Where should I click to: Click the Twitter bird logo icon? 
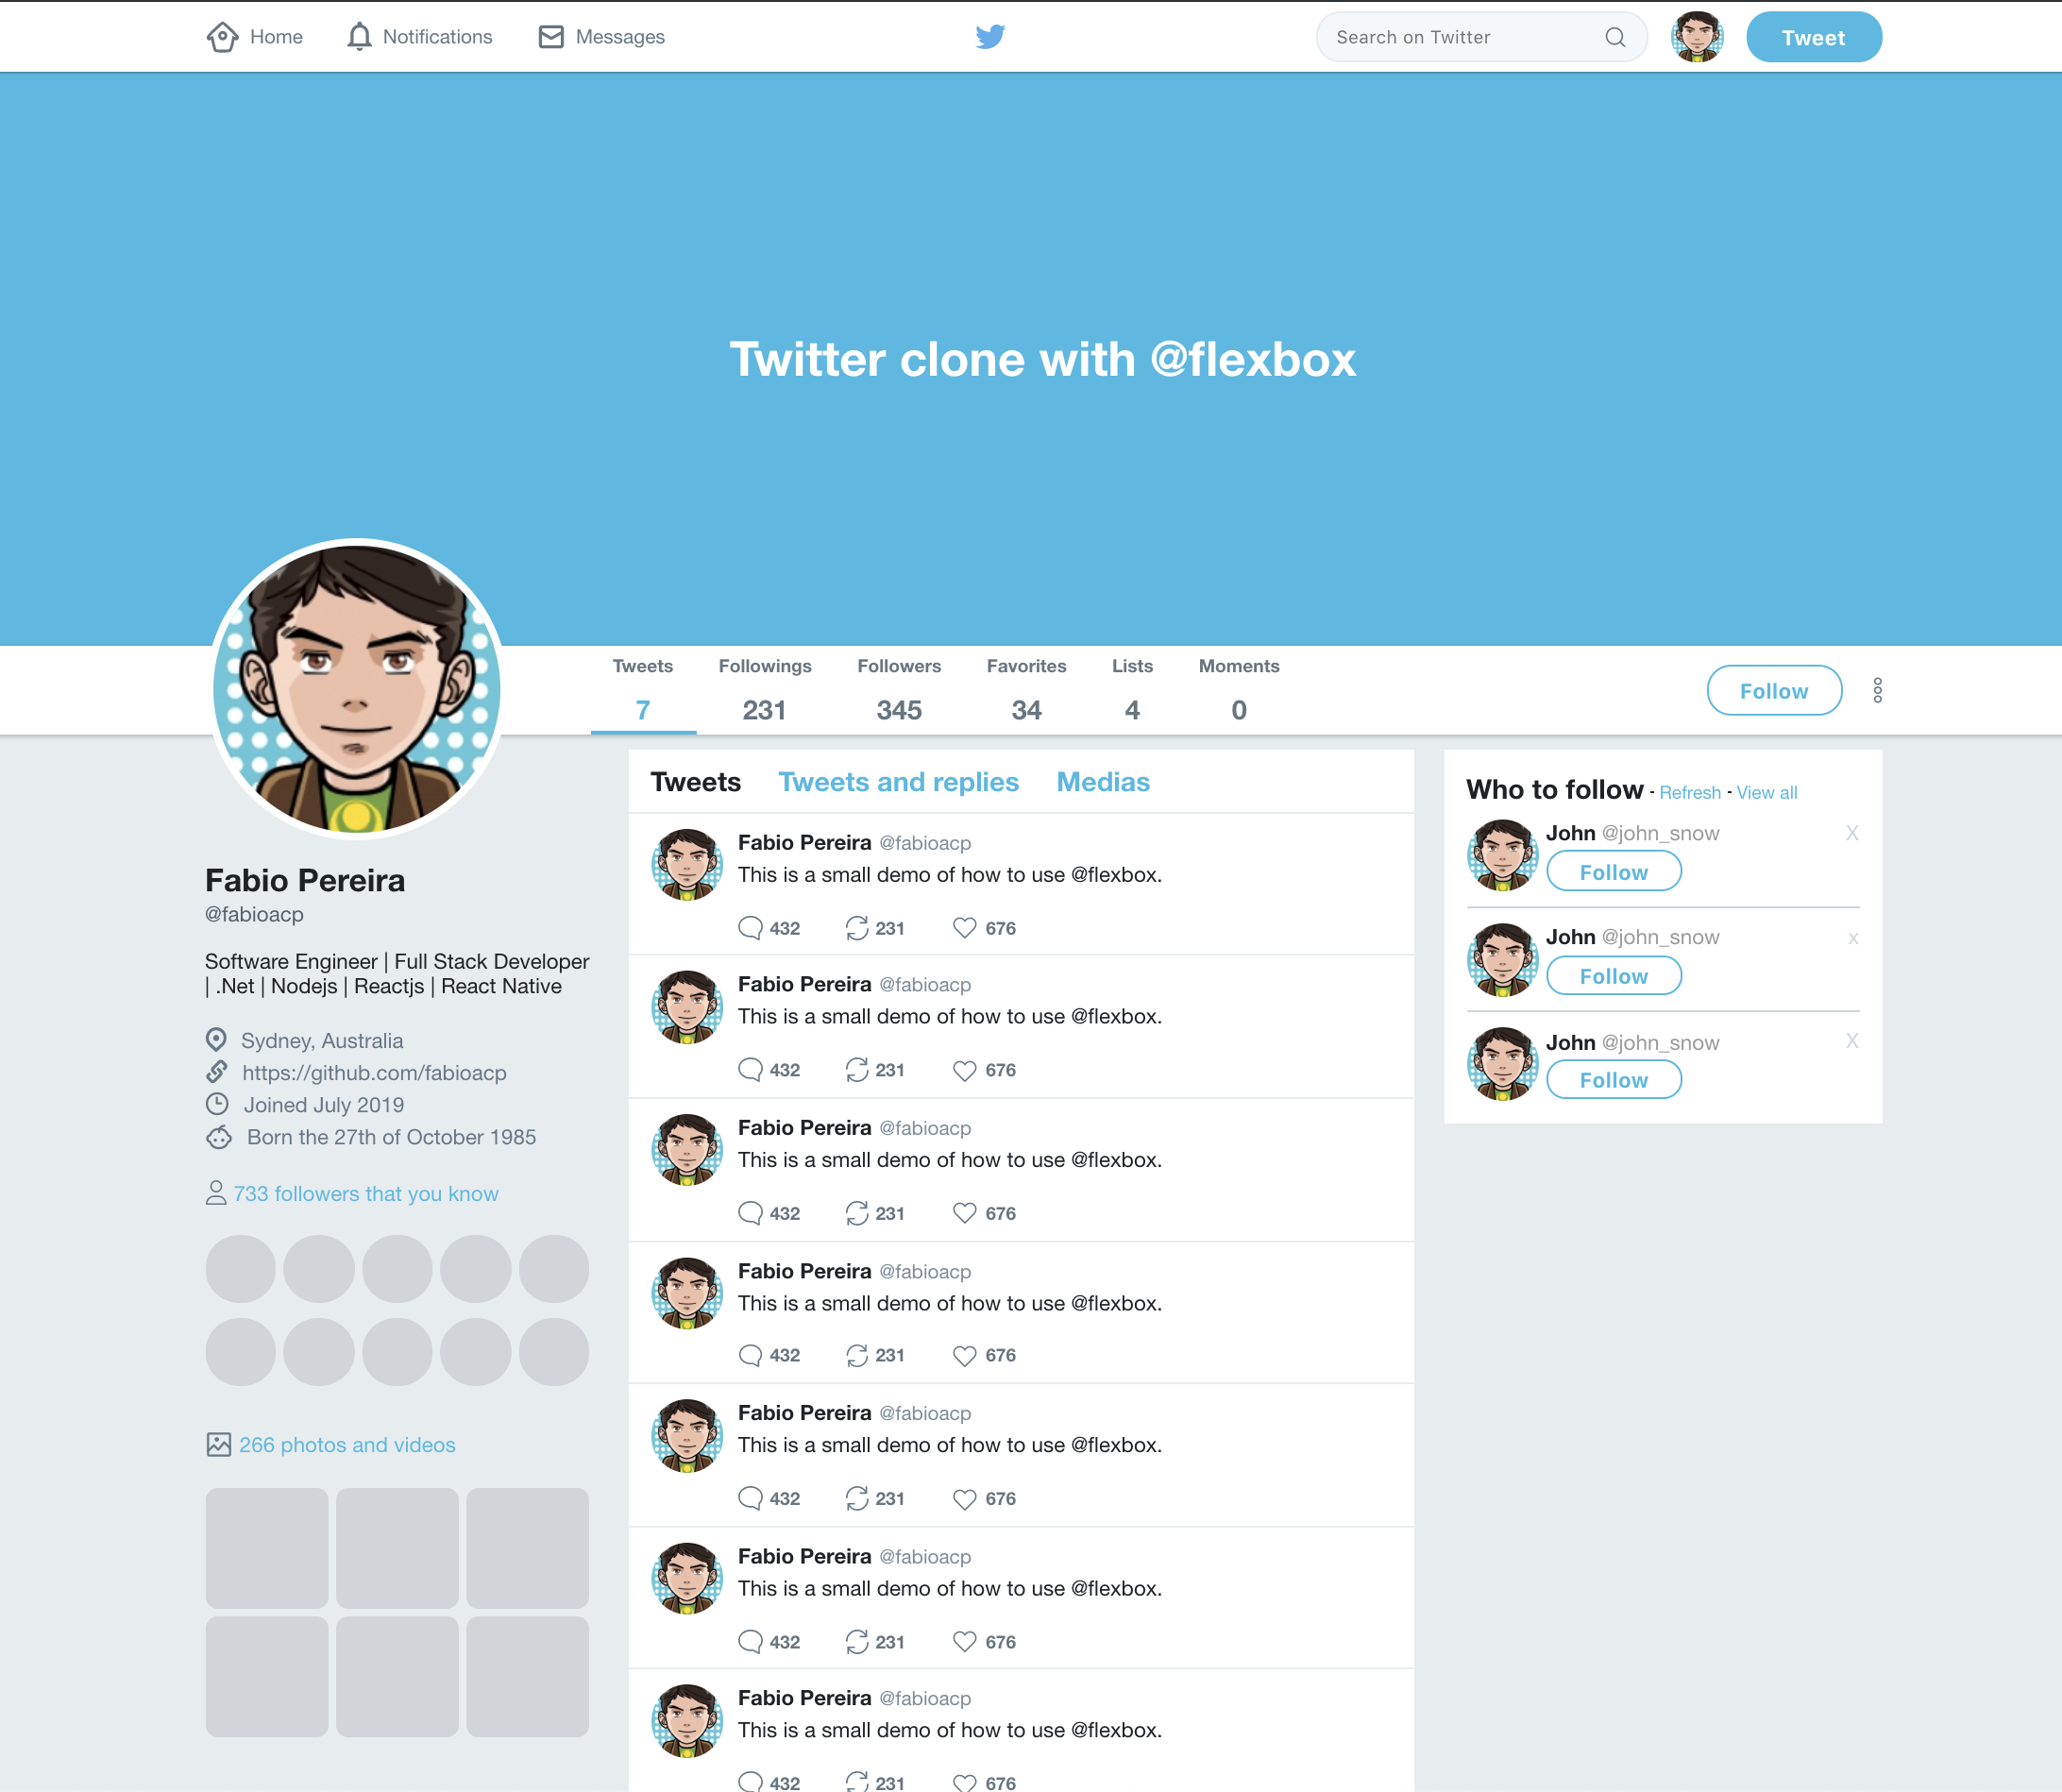click(988, 35)
